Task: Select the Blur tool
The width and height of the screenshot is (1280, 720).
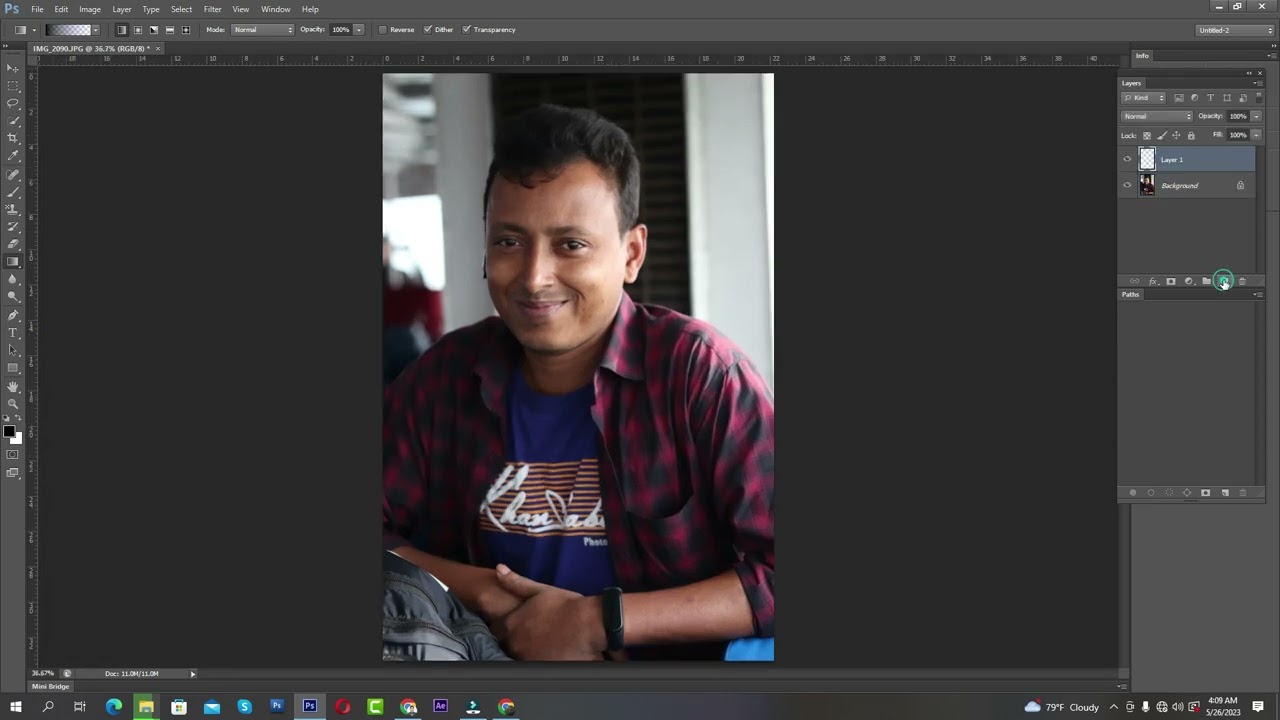Action: (x=13, y=280)
